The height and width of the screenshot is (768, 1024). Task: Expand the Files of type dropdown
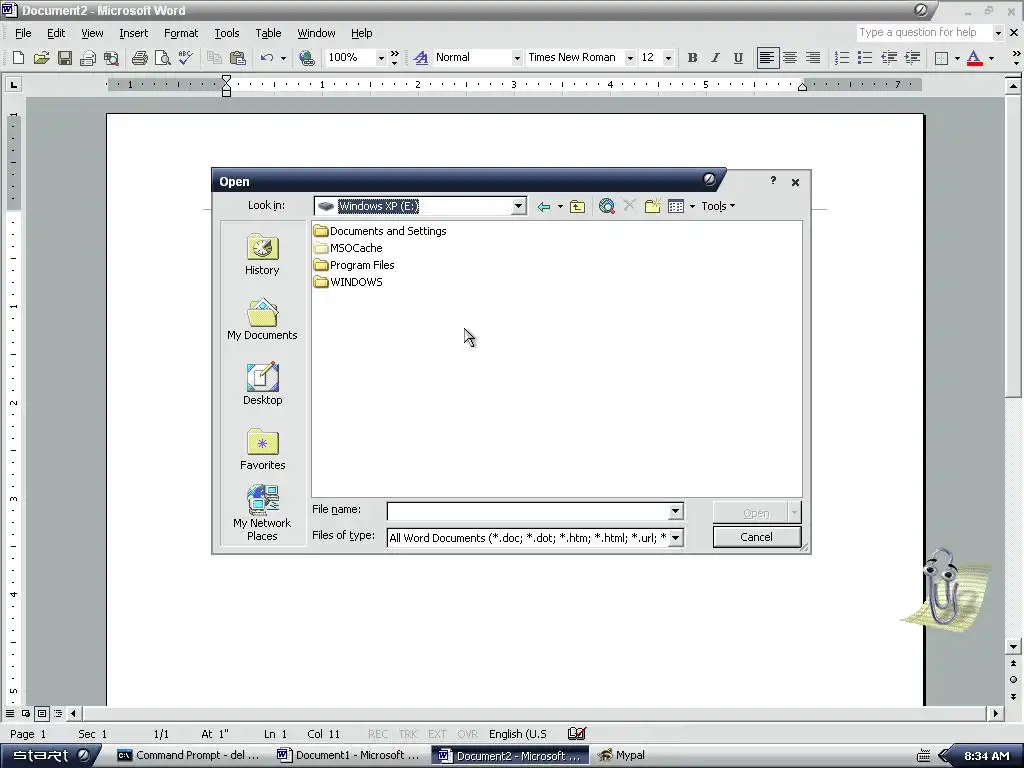click(675, 538)
